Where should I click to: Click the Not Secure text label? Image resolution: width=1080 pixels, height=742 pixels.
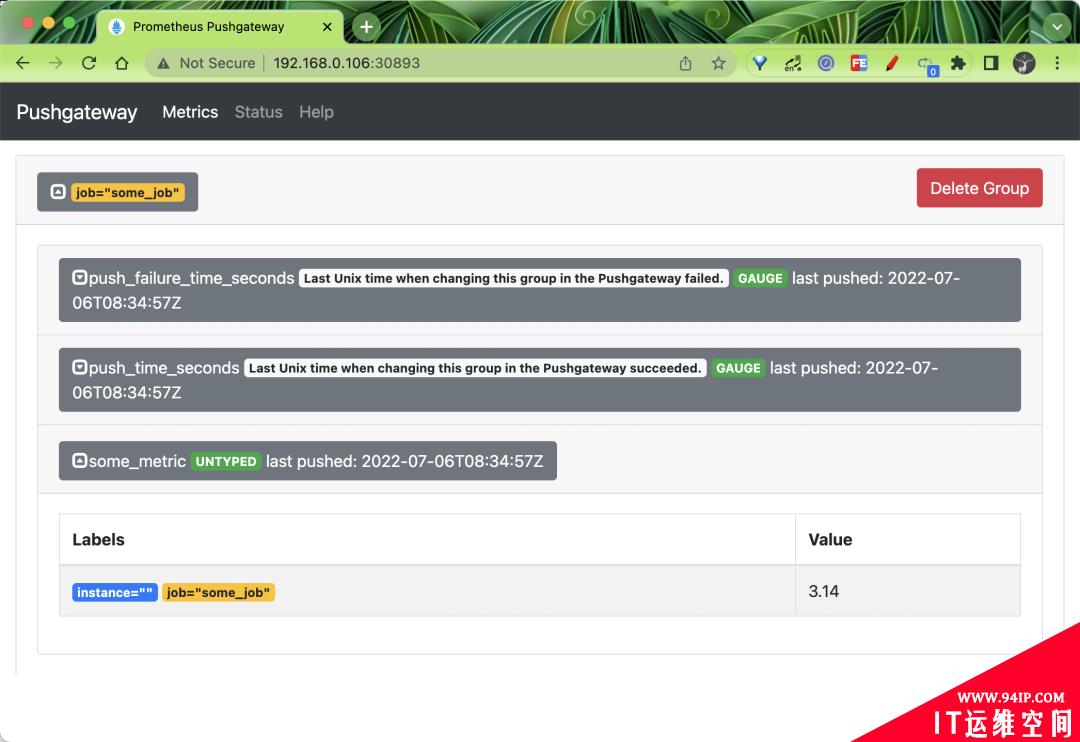pyautogui.click(x=217, y=63)
